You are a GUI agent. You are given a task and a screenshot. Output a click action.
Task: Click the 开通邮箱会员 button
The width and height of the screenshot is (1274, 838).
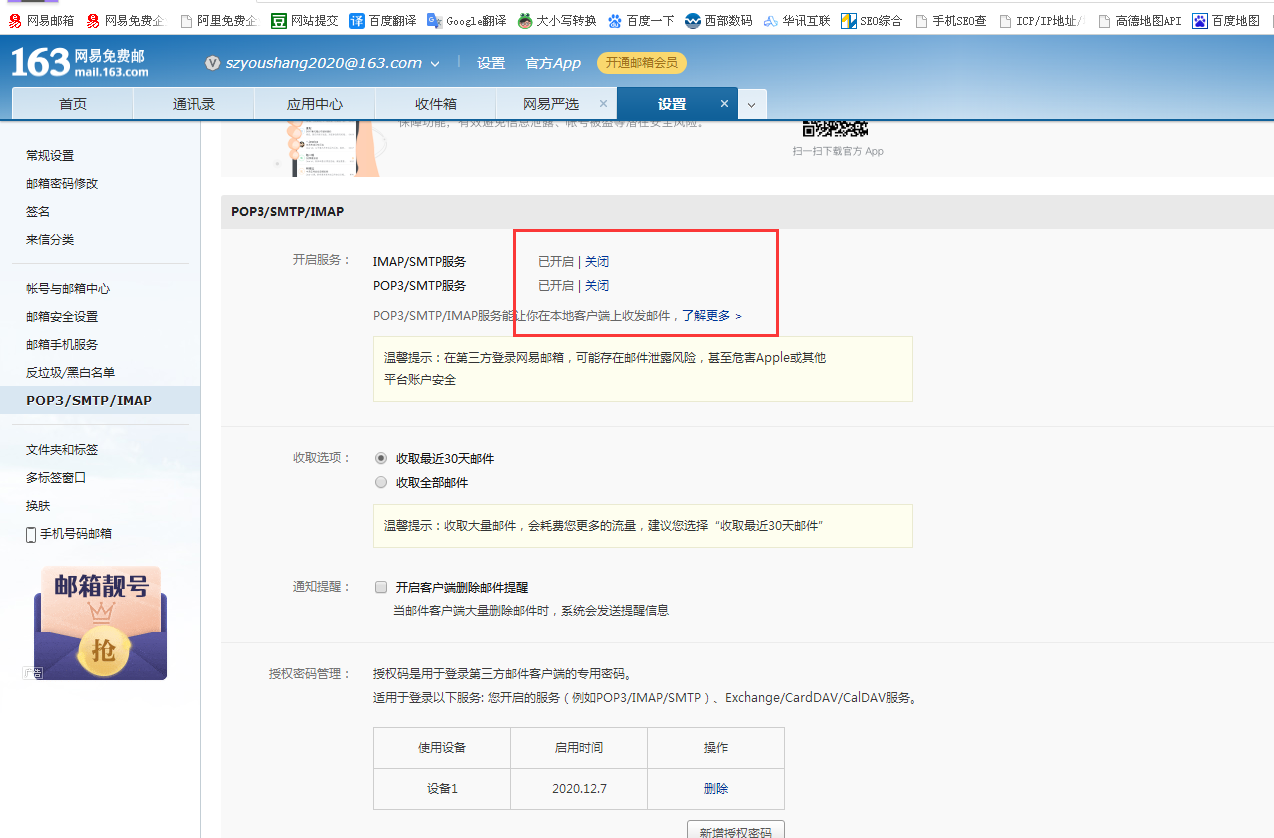point(641,63)
